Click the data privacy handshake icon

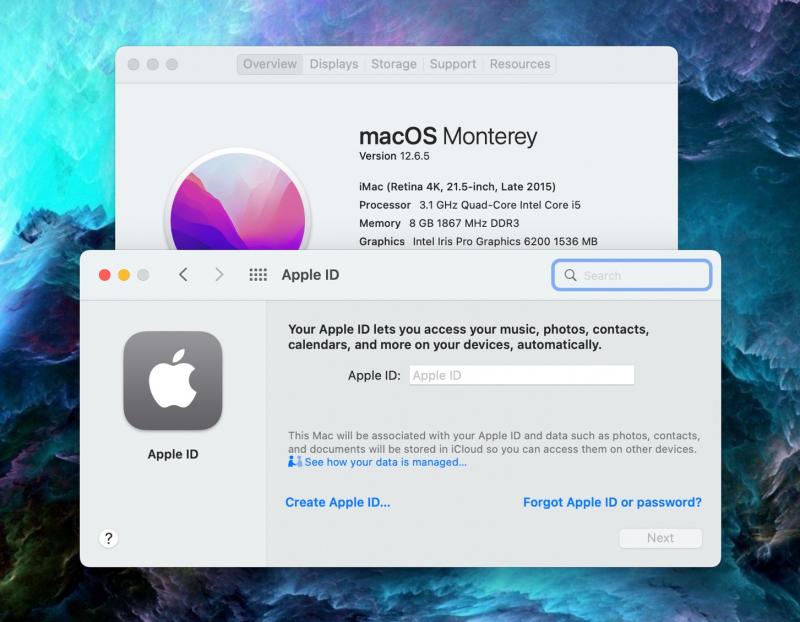point(295,462)
